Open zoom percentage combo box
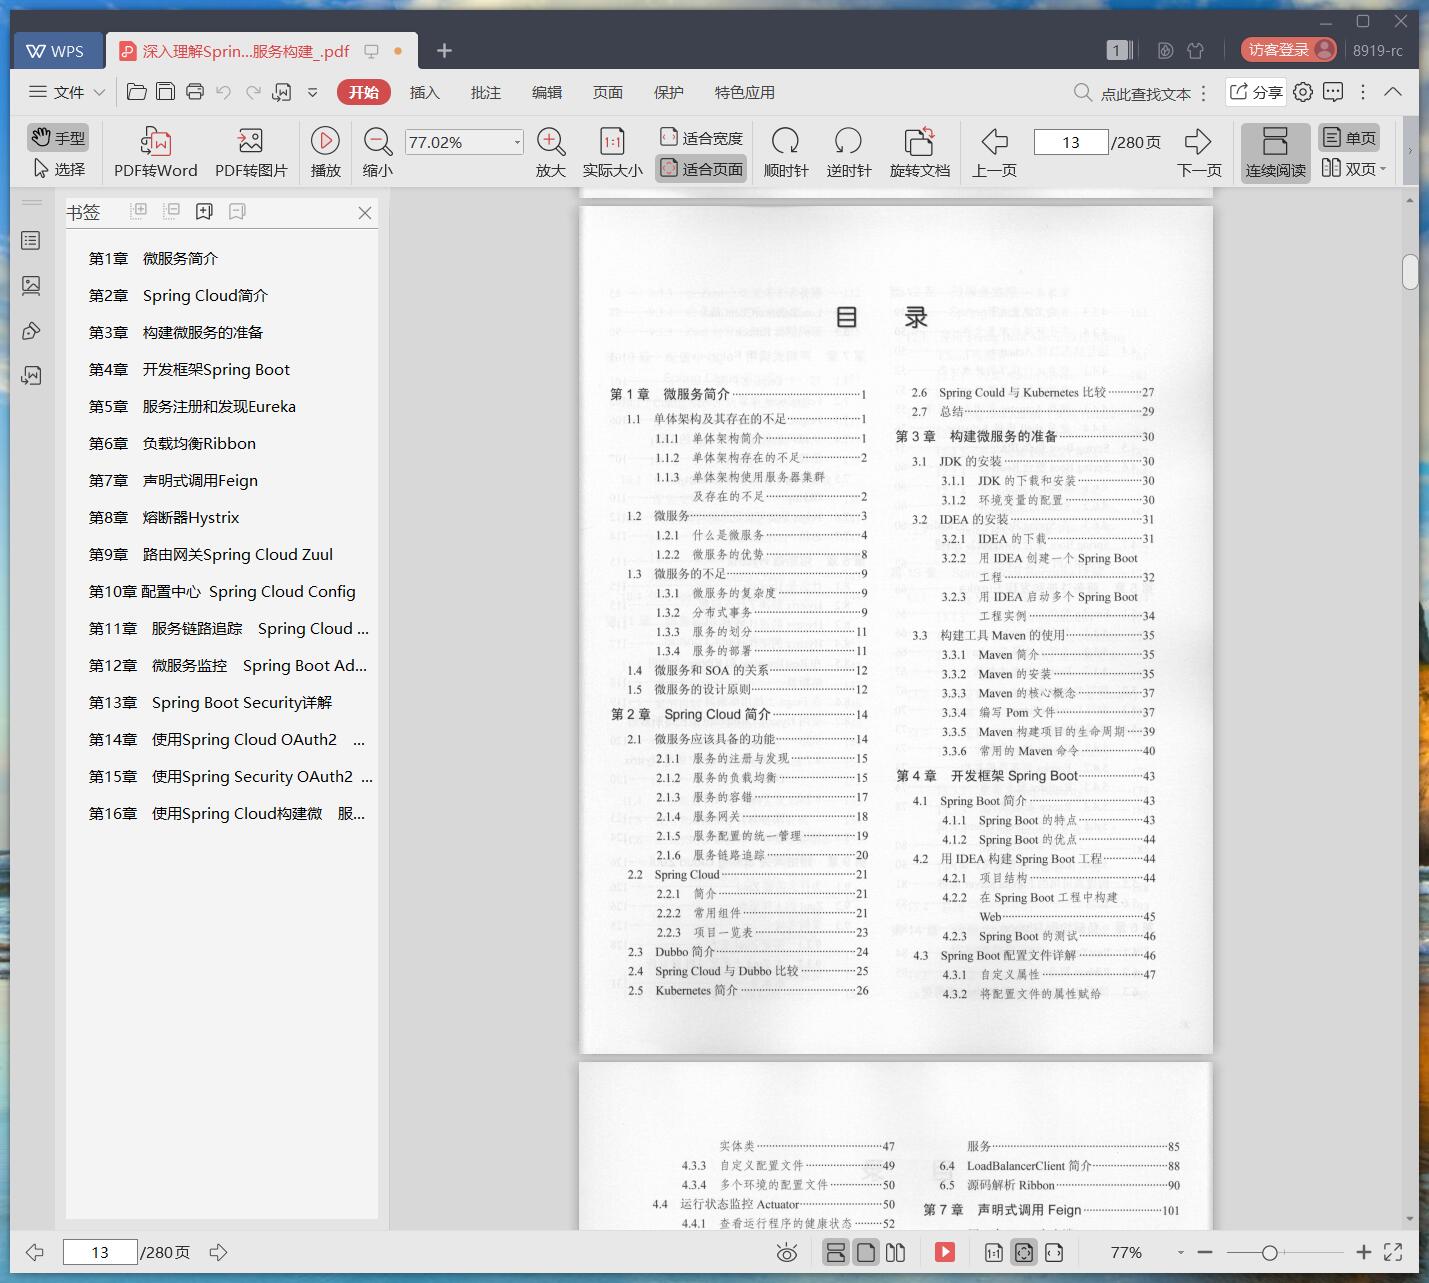 tap(464, 142)
